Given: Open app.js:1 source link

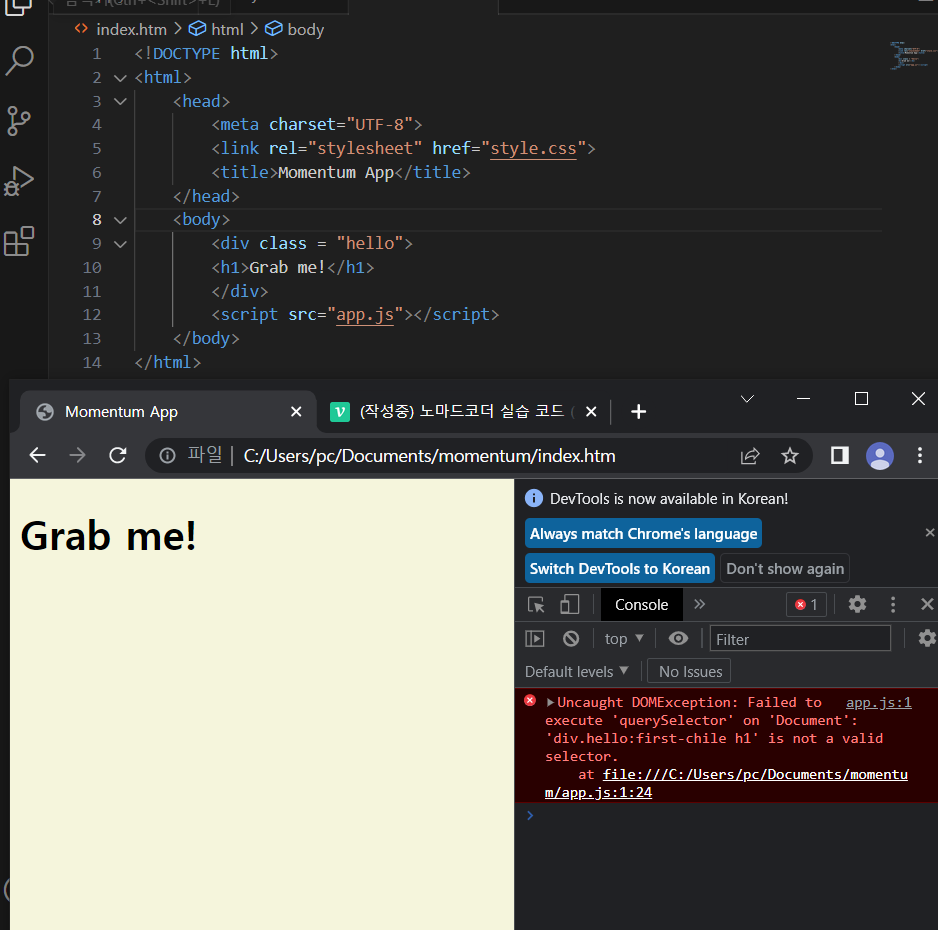Looking at the screenshot, I should pos(878,702).
